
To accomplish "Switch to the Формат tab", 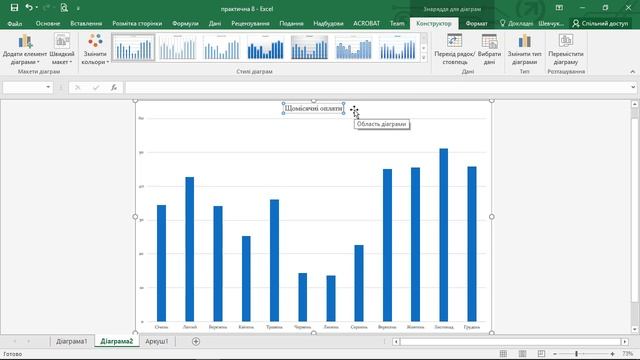I will coord(476,24).
